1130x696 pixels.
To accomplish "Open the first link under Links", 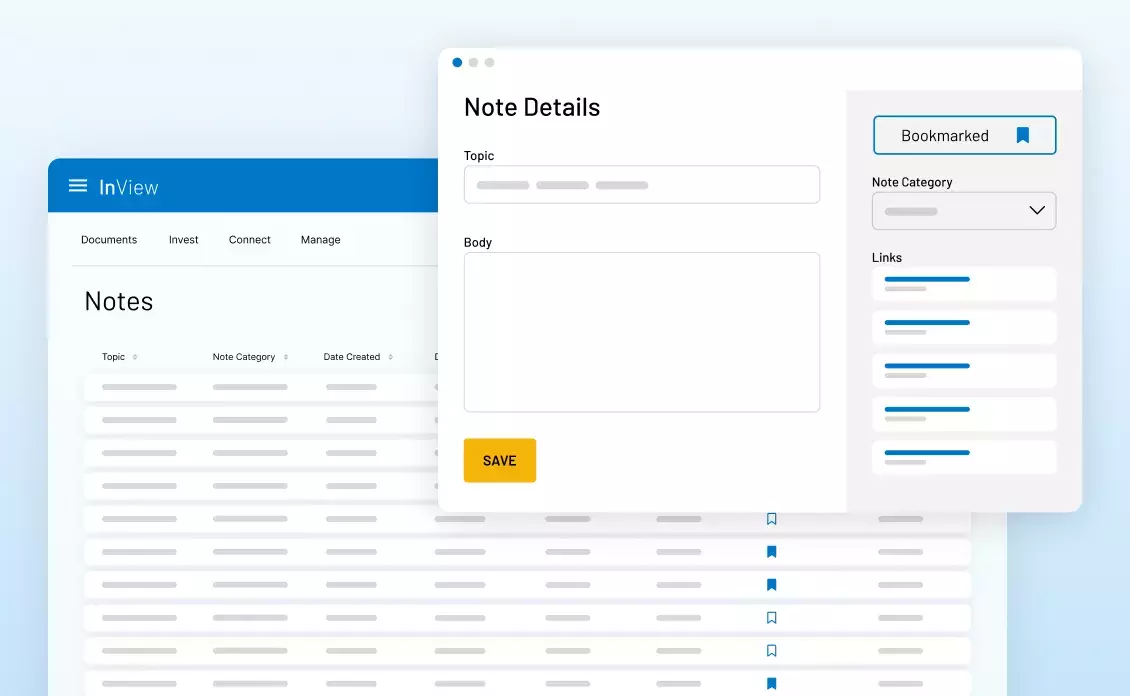I will pyautogui.click(x=963, y=283).
